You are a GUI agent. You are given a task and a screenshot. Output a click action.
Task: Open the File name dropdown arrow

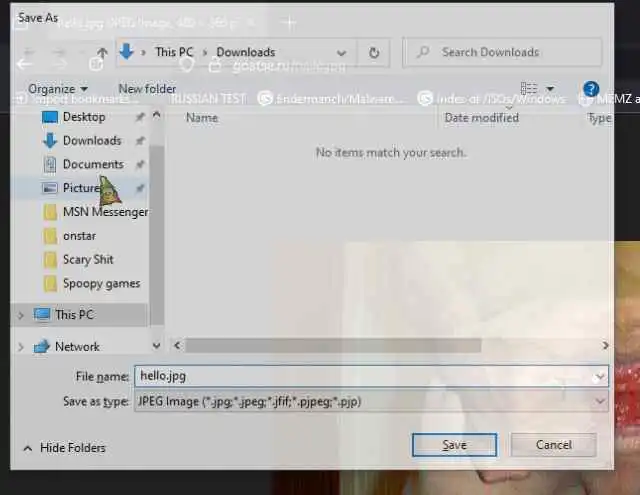click(600, 376)
